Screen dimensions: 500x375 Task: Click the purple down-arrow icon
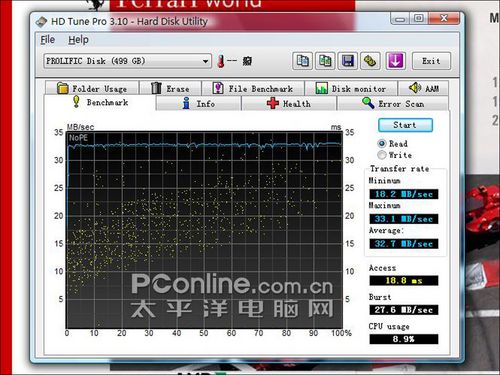click(396, 61)
